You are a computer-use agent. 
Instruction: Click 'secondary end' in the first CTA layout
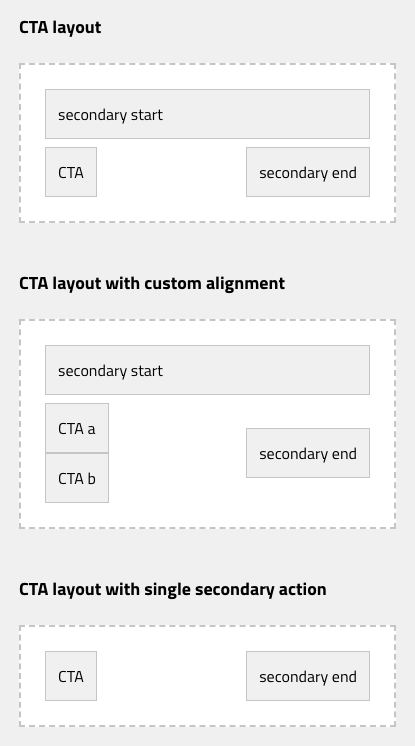[307, 172]
